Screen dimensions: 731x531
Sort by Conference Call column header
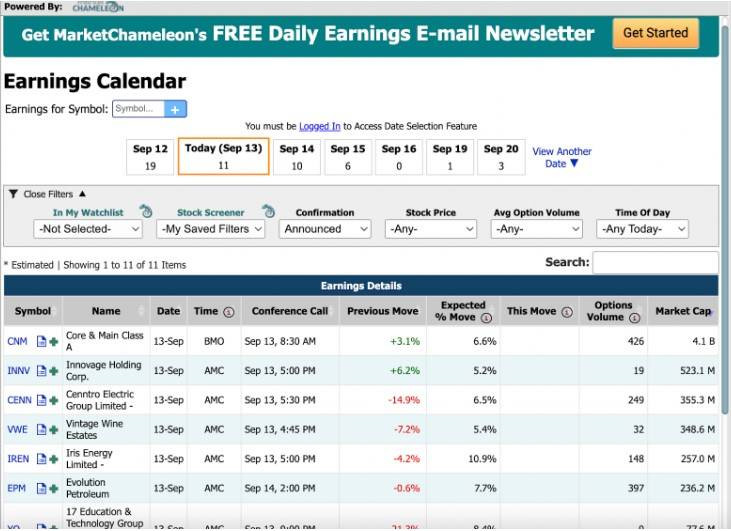[x=290, y=311]
